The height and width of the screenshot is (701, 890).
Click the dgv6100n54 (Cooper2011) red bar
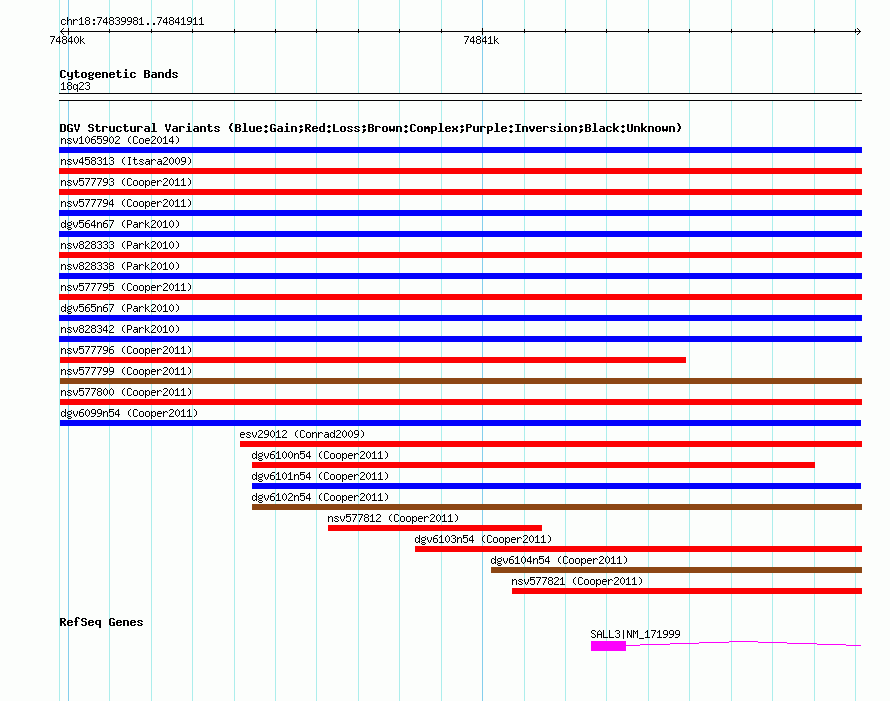[x=533, y=465]
